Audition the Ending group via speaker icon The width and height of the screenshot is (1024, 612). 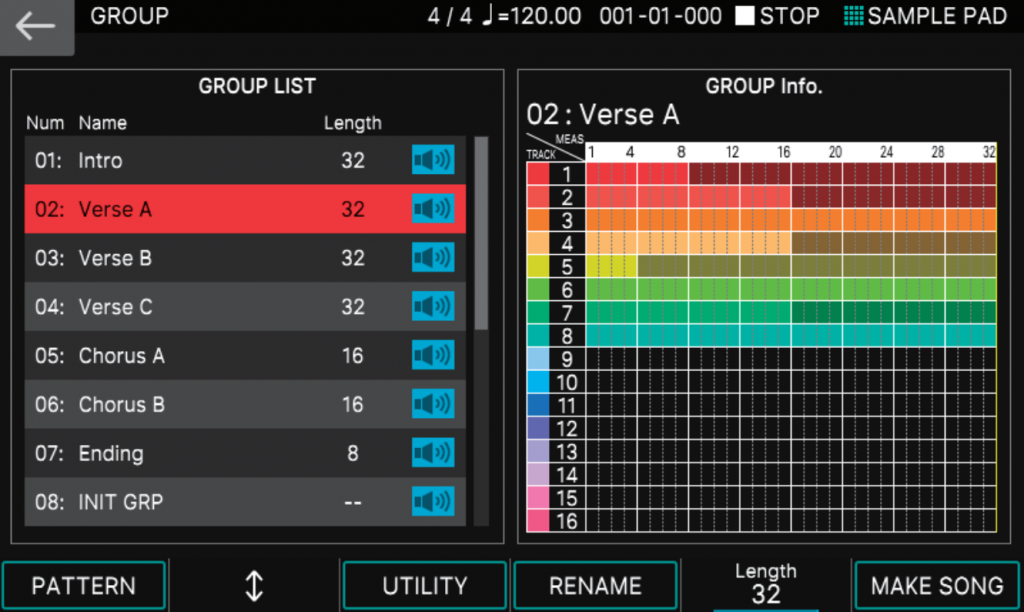tap(433, 453)
